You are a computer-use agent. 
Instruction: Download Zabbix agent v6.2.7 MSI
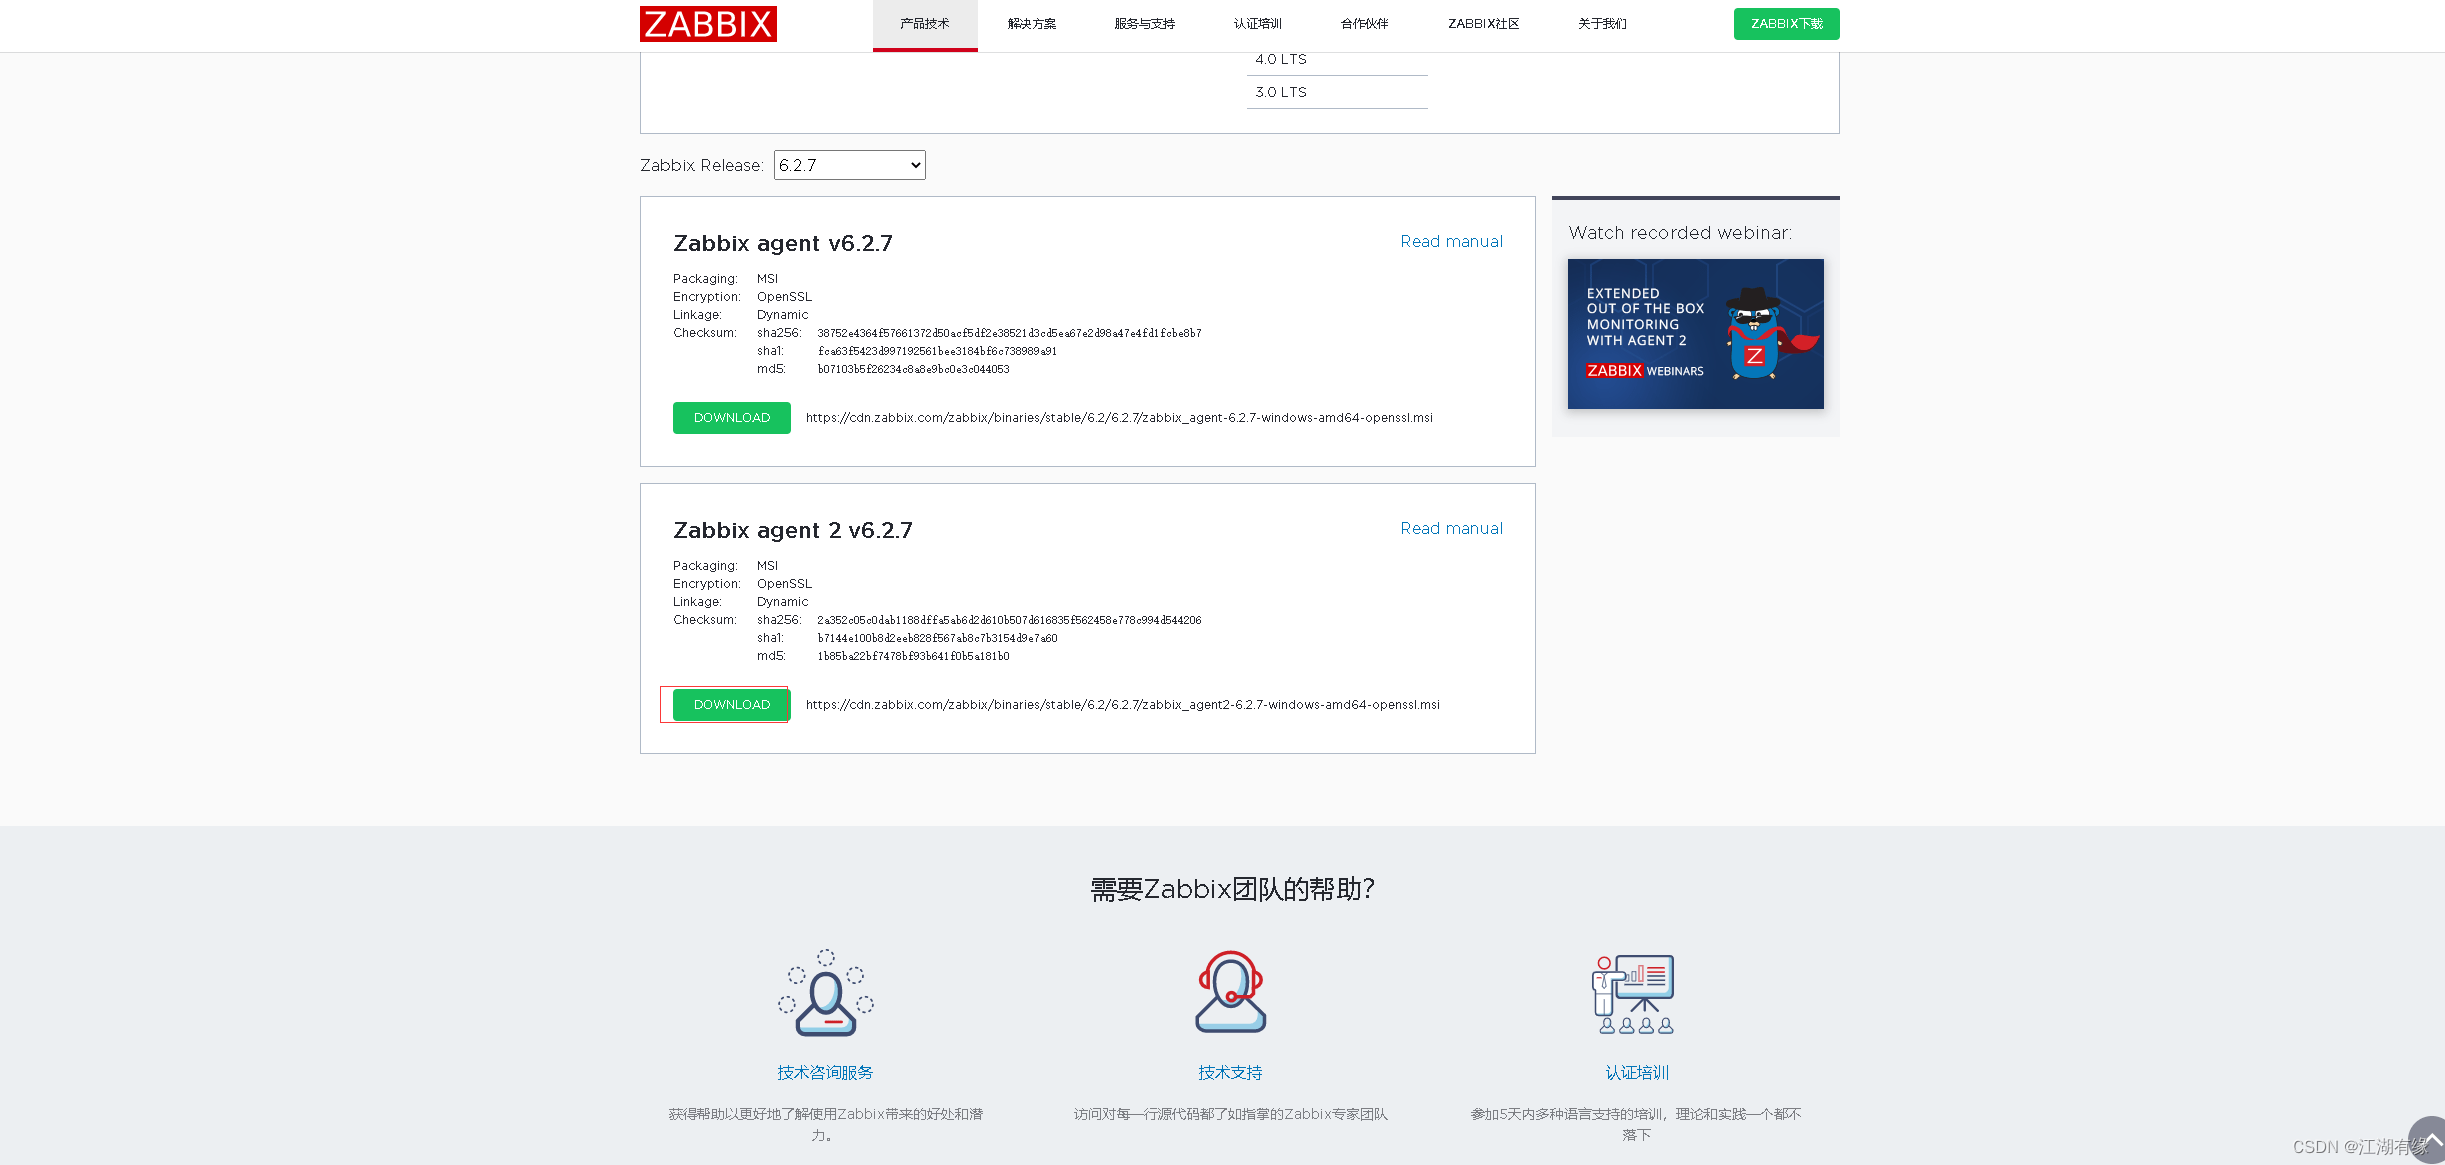point(732,418)
